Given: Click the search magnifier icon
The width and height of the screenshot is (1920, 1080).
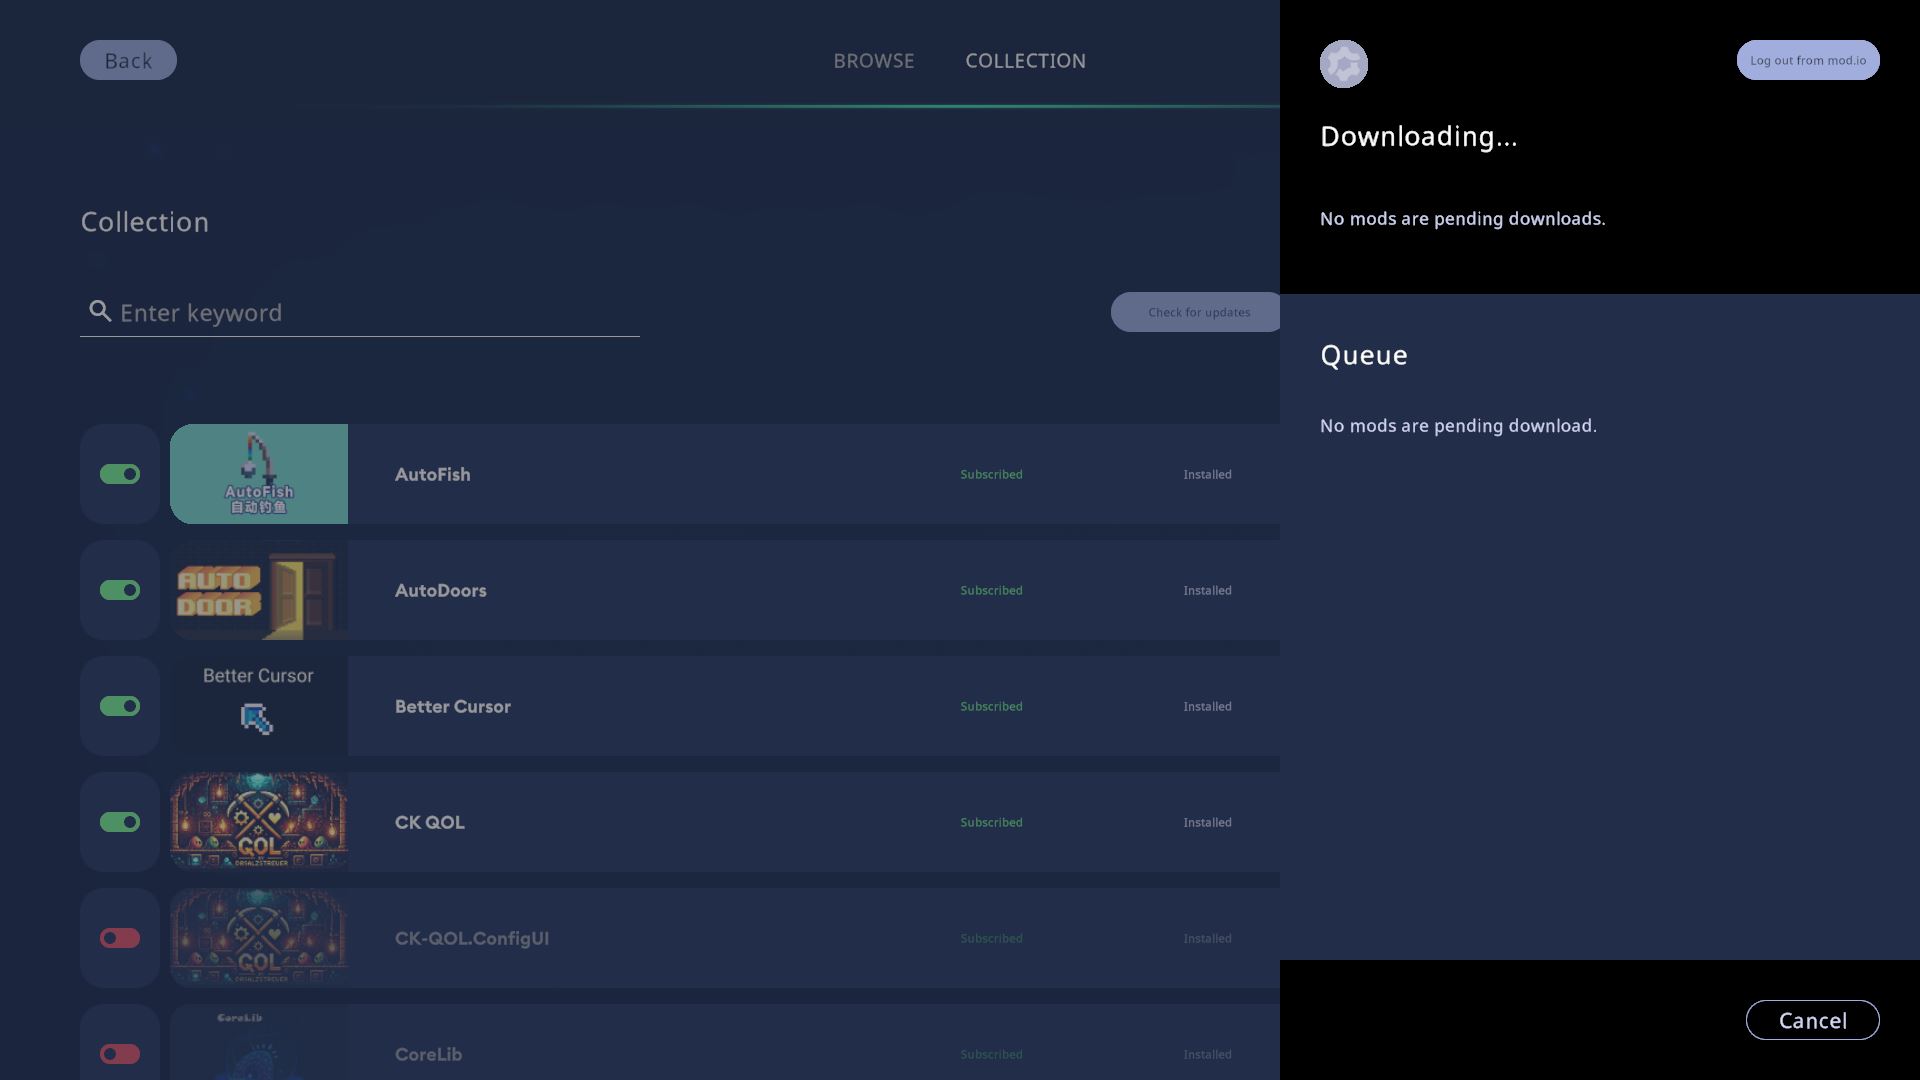Looking at the screenshot, I should tap(99, 311).
